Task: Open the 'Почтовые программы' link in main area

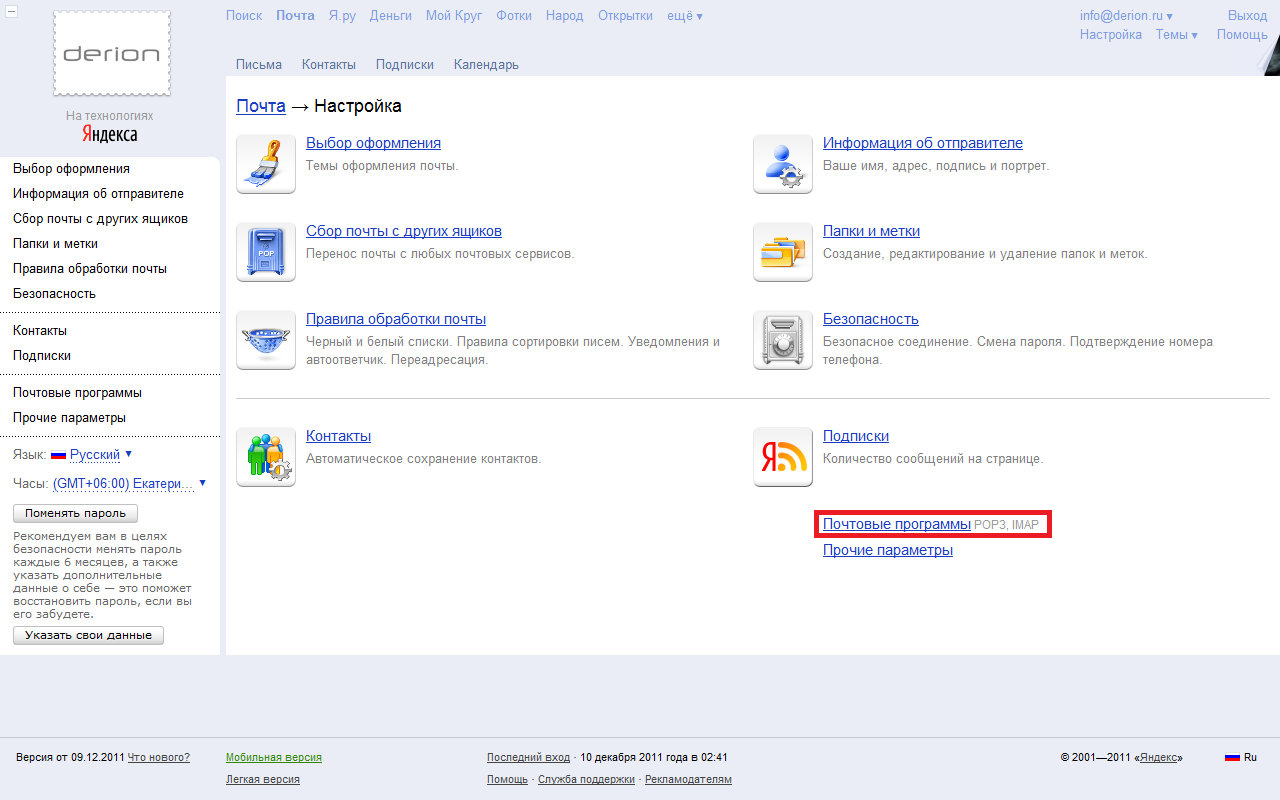Action: [896, 524]
